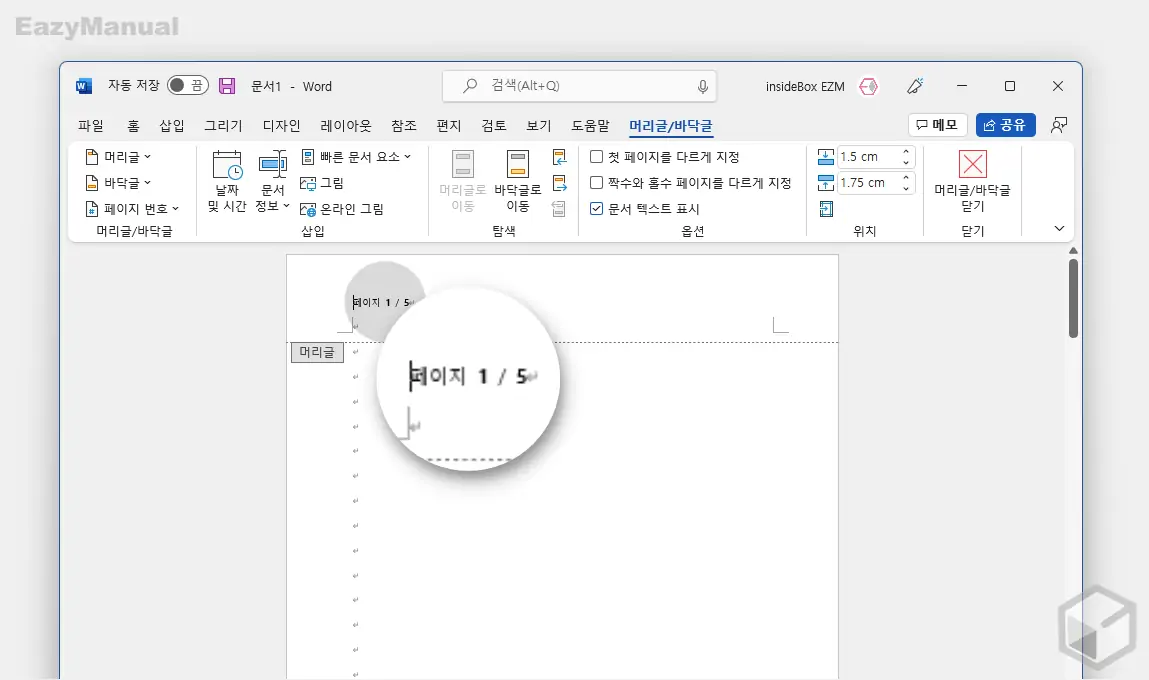Click the search box in title bar

point(579,86)
